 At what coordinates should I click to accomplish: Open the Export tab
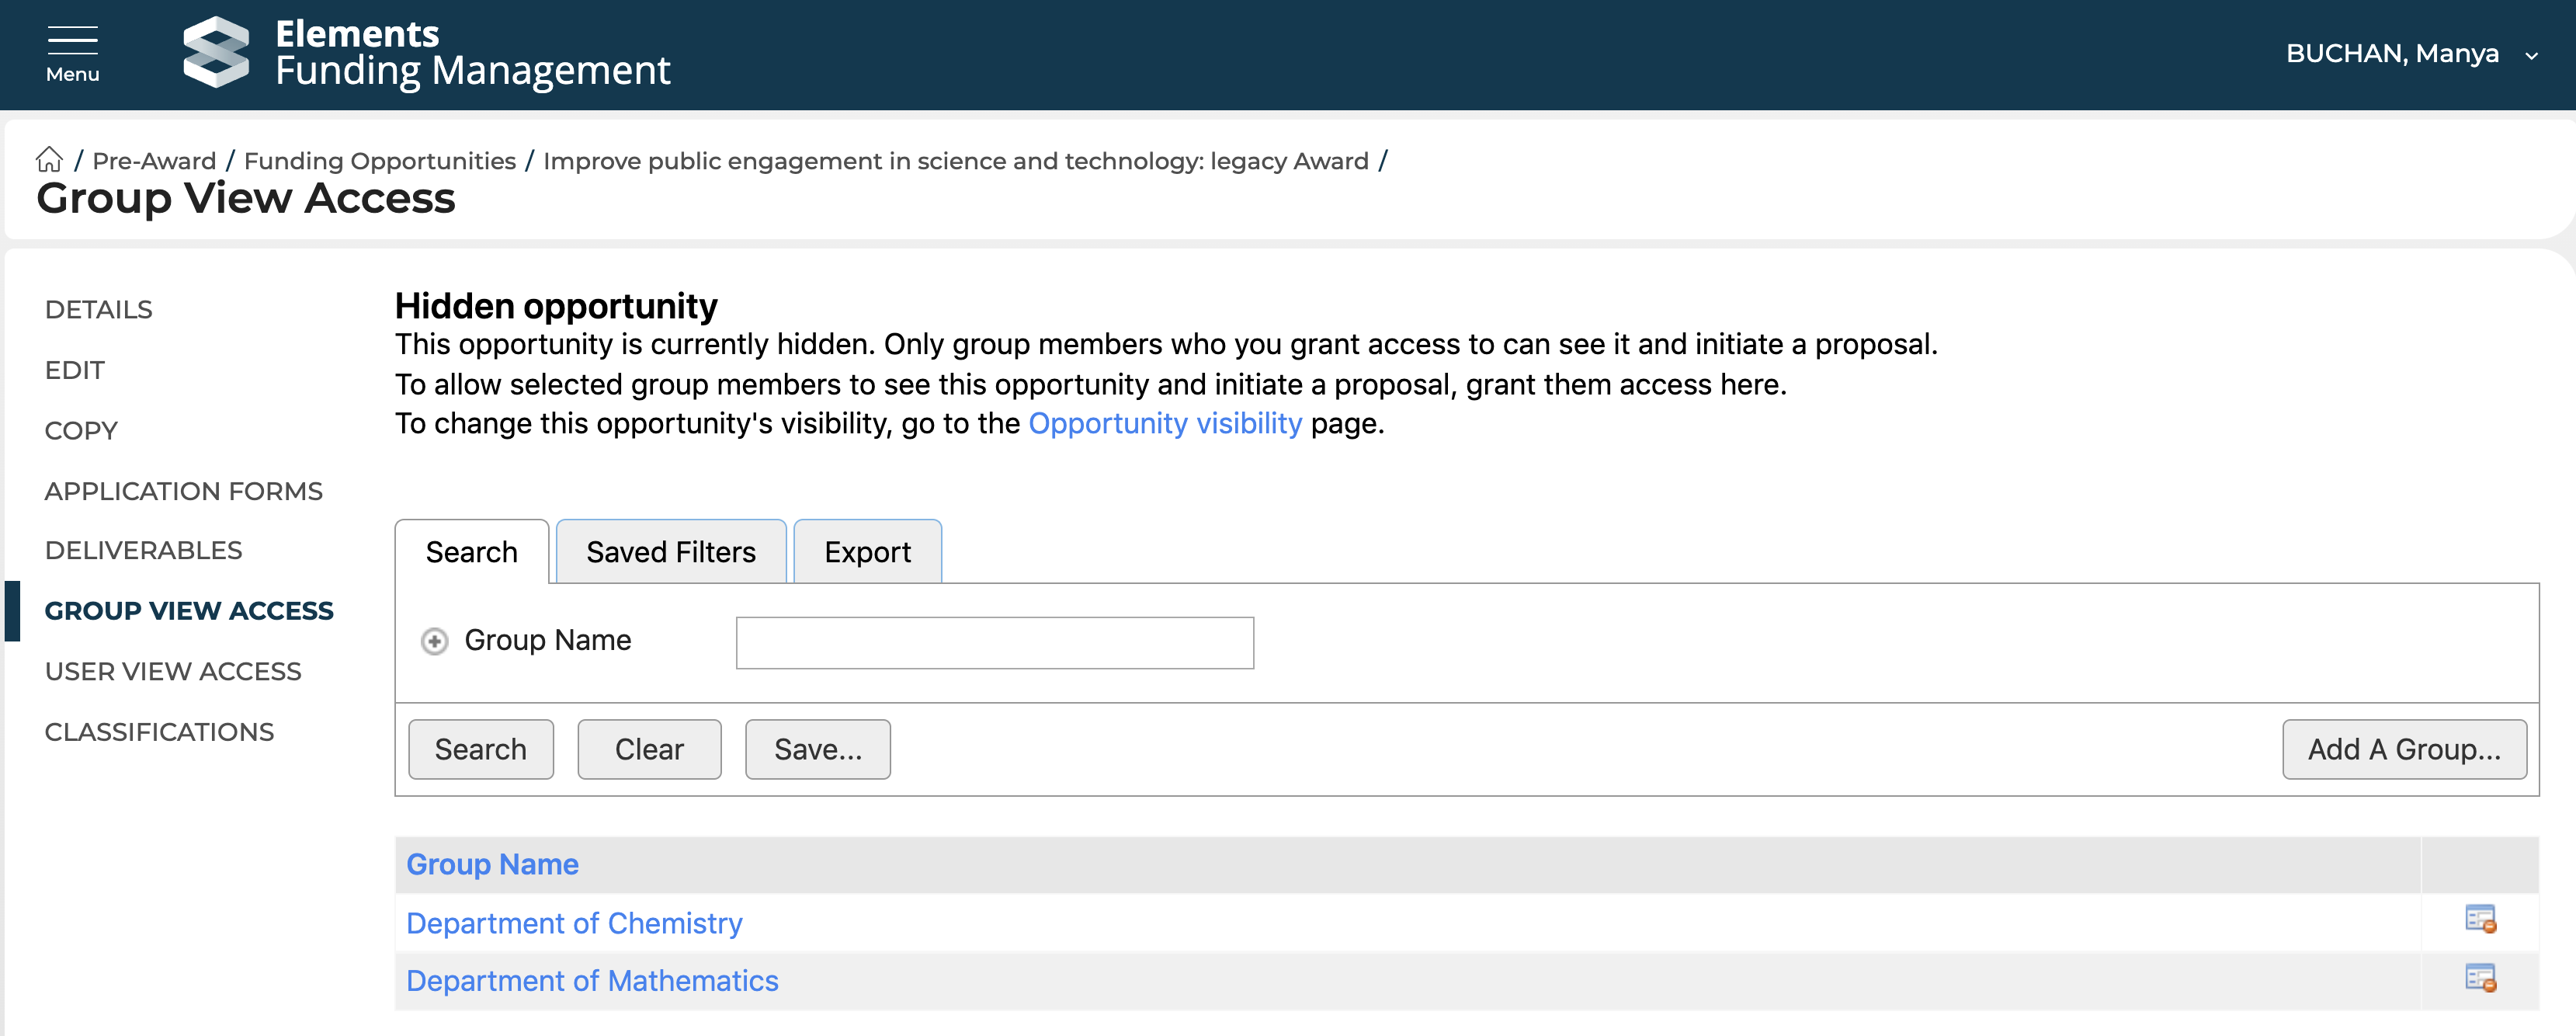tap(867, 552)
